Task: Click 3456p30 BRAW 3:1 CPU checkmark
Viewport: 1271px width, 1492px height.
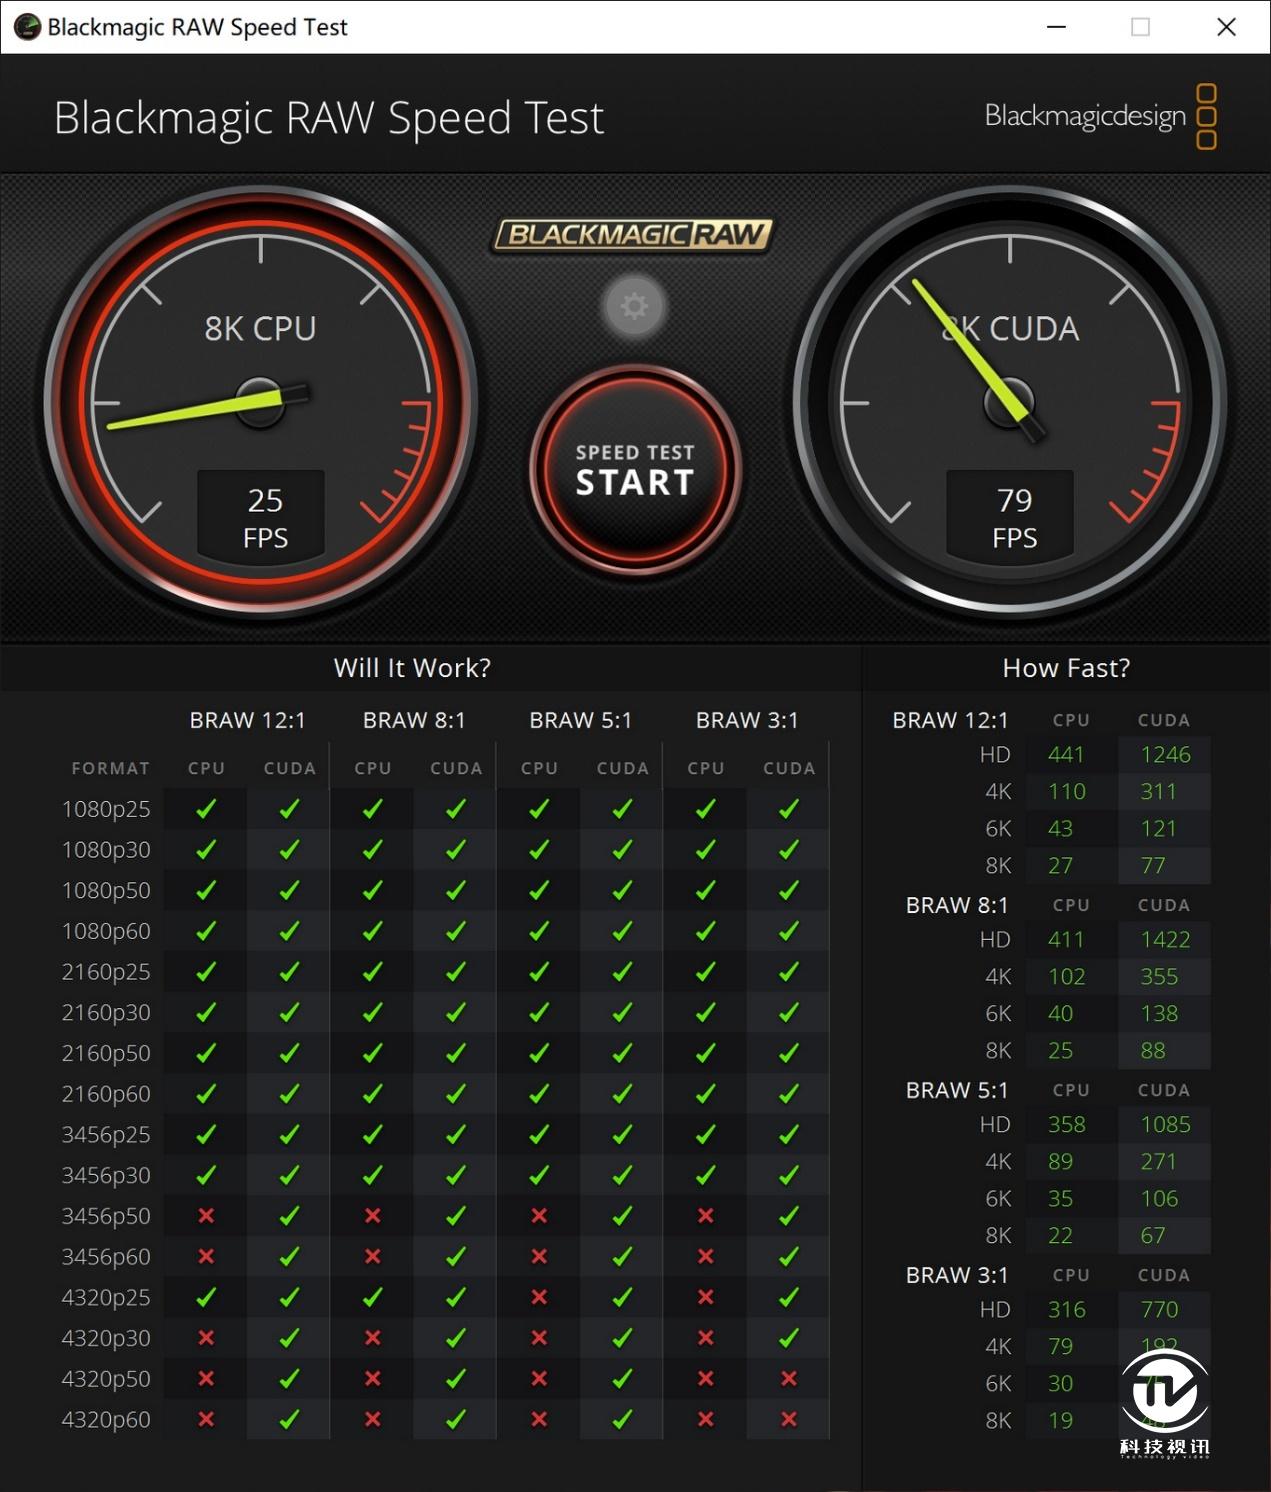Action: click(x=705, y=1175)
